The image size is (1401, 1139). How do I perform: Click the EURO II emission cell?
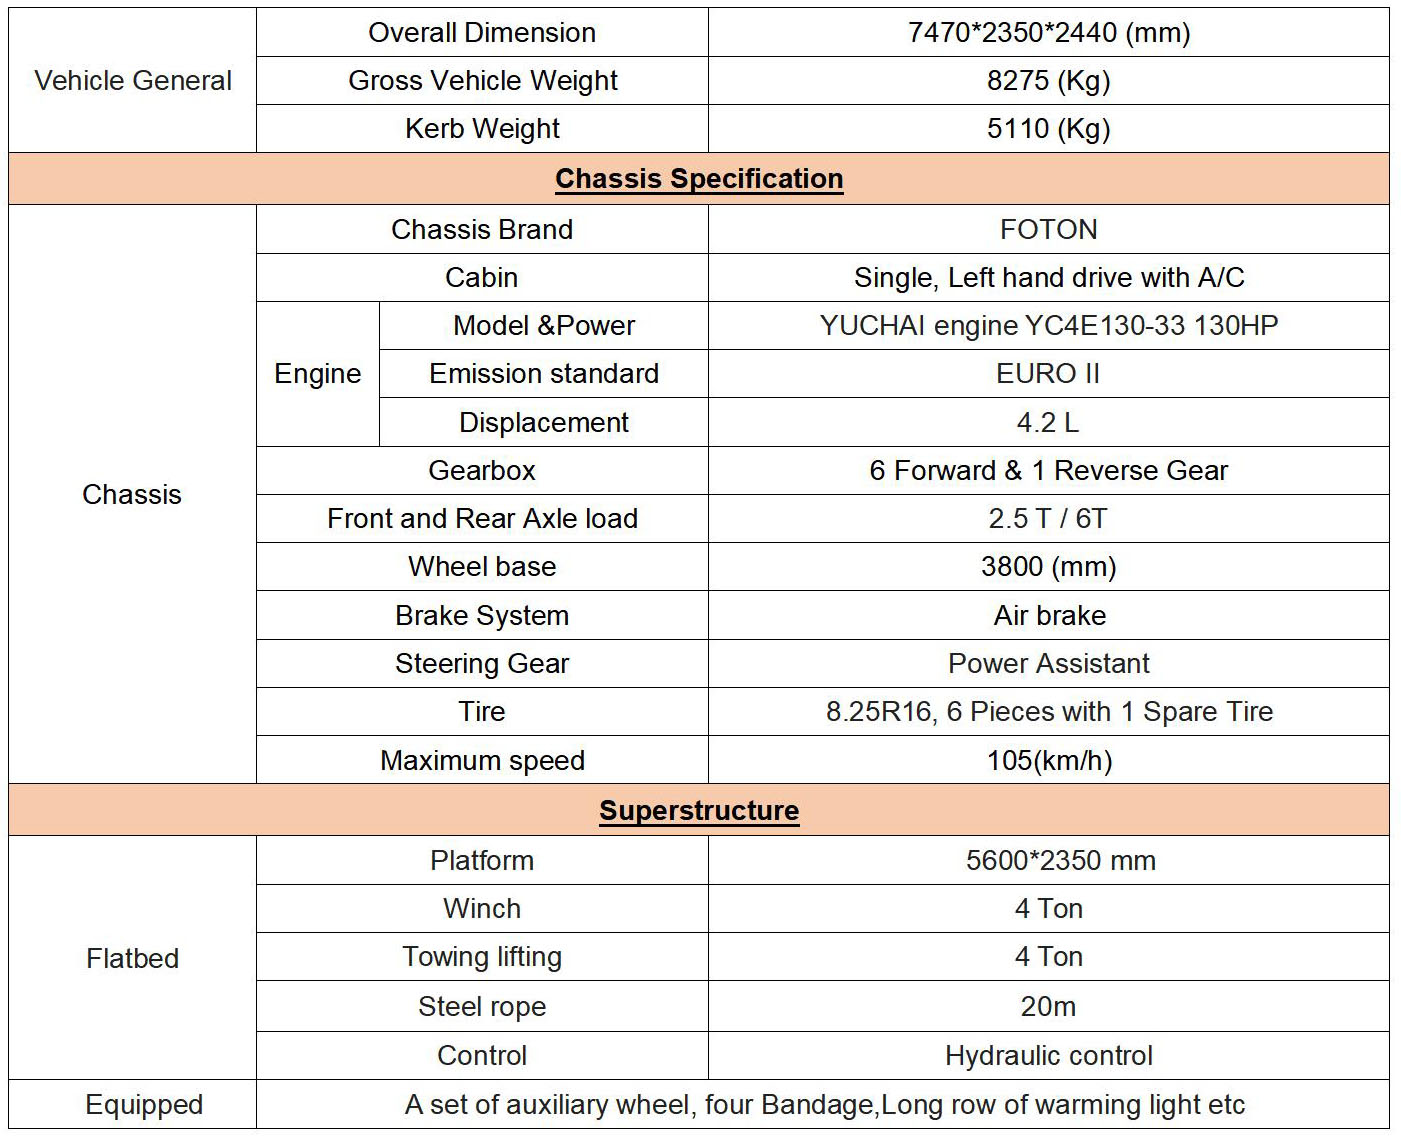pos(1049,373)
